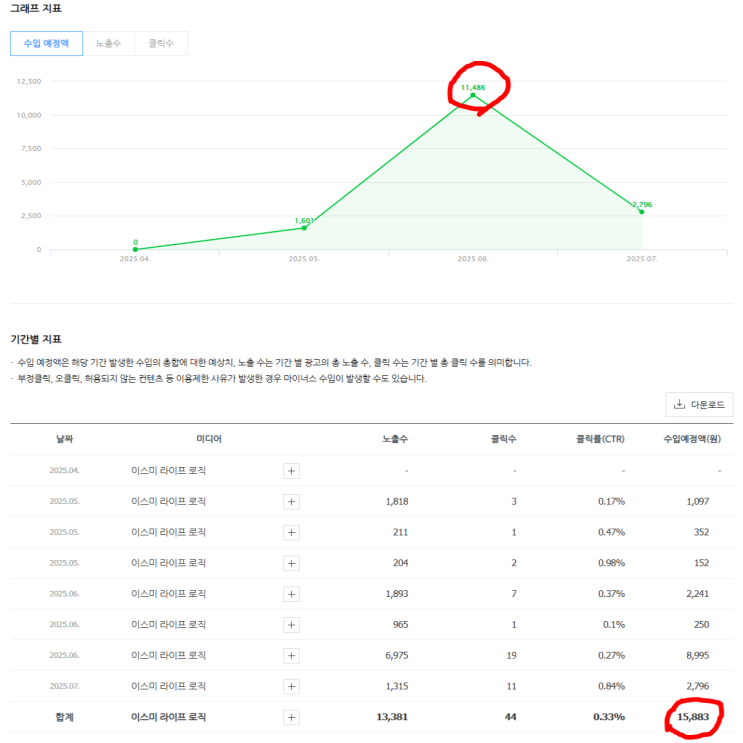Click the 기간별 지표 heading

pos(36,339)
